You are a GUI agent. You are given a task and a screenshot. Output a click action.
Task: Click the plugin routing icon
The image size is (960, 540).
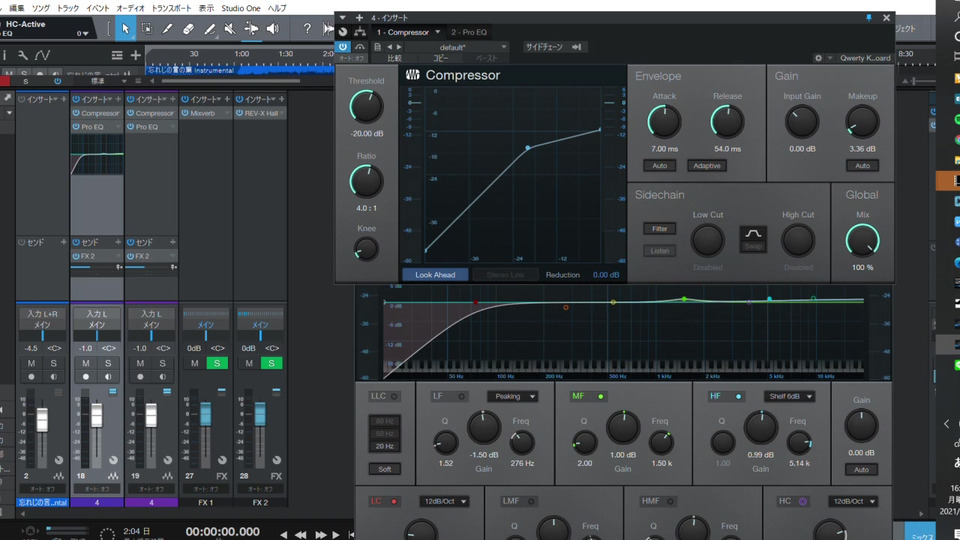click(x=360, y=32)
